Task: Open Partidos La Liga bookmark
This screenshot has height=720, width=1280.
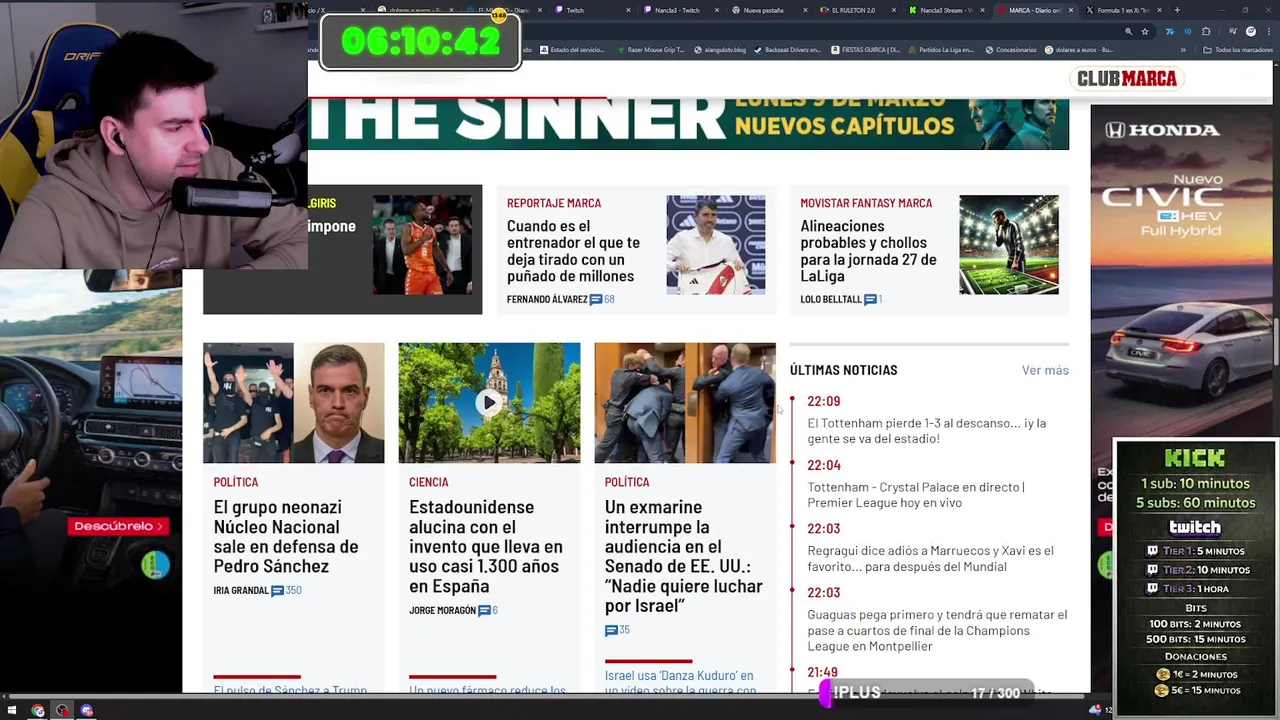Action: coord(941,50)
